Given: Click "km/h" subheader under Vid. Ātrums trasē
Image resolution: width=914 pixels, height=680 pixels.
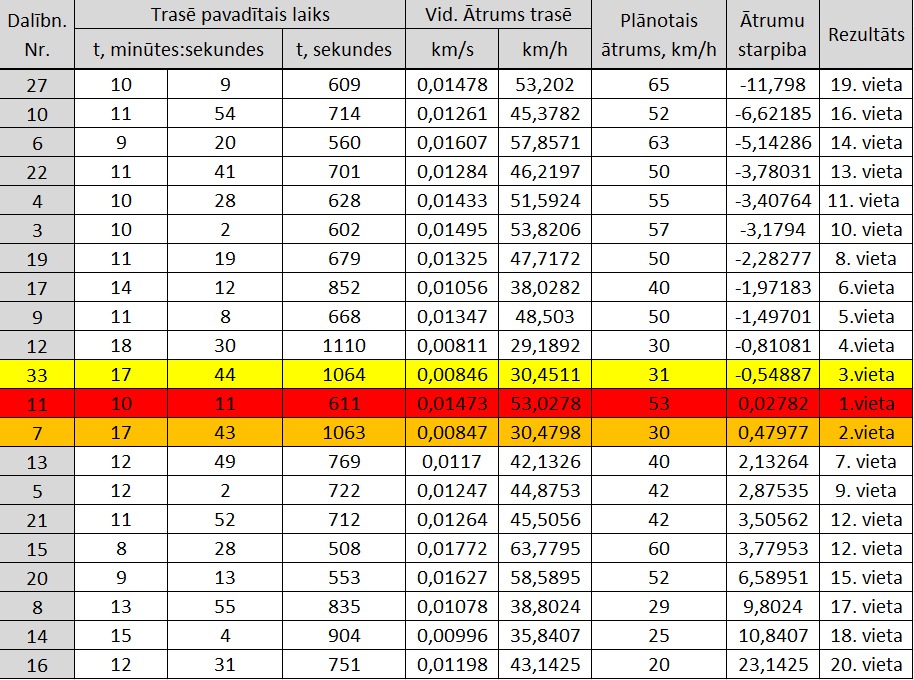Looking at the screenshot, I should point(545,50).
